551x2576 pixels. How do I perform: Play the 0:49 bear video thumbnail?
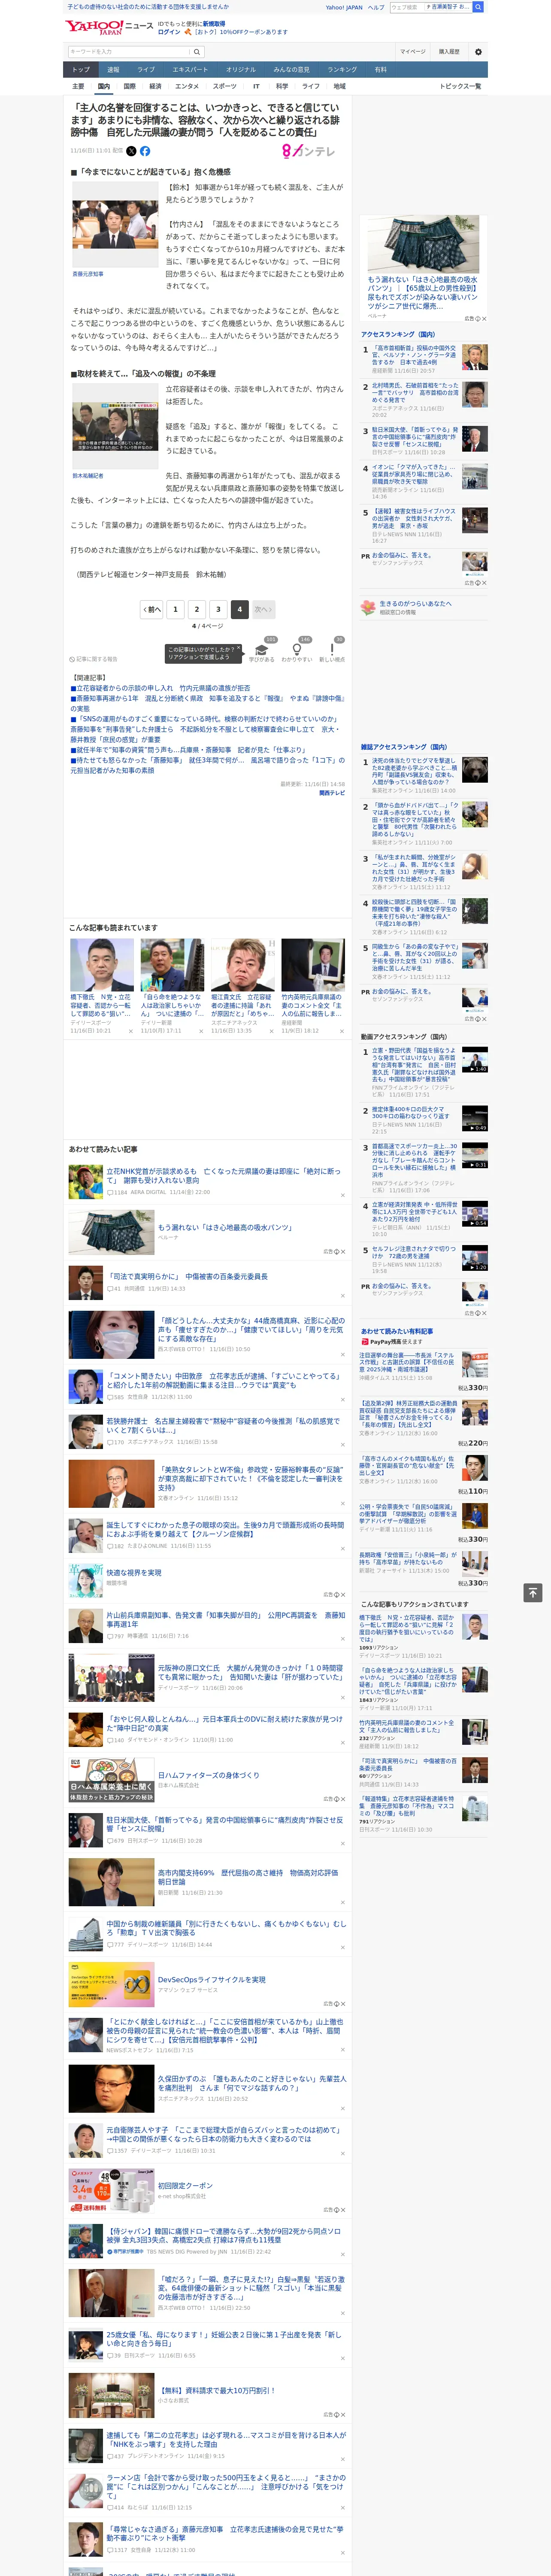tap(475, 1118)
